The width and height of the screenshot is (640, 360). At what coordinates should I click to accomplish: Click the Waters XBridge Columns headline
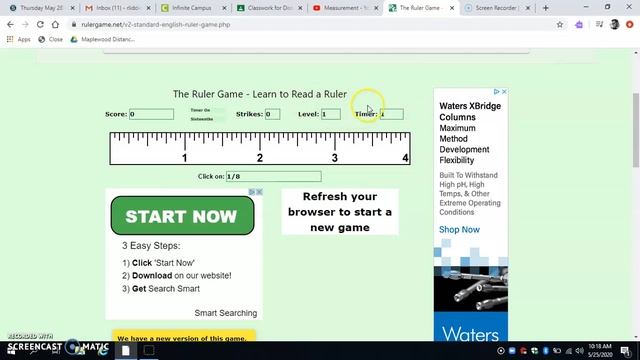pyautogui.click(x=470, y=111)
